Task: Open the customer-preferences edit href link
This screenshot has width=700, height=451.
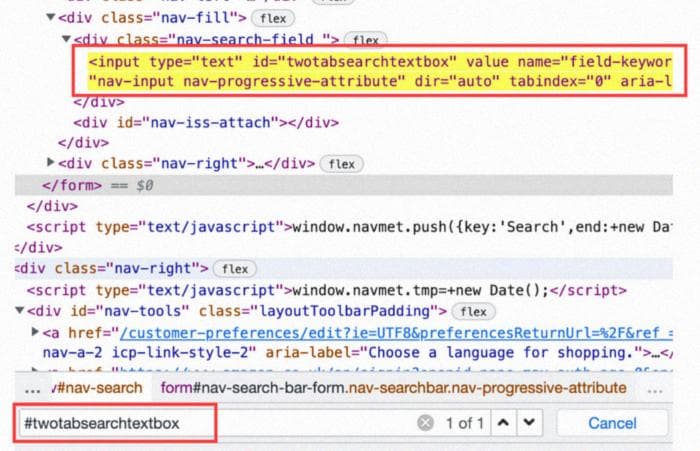Action: coord(396,333)
